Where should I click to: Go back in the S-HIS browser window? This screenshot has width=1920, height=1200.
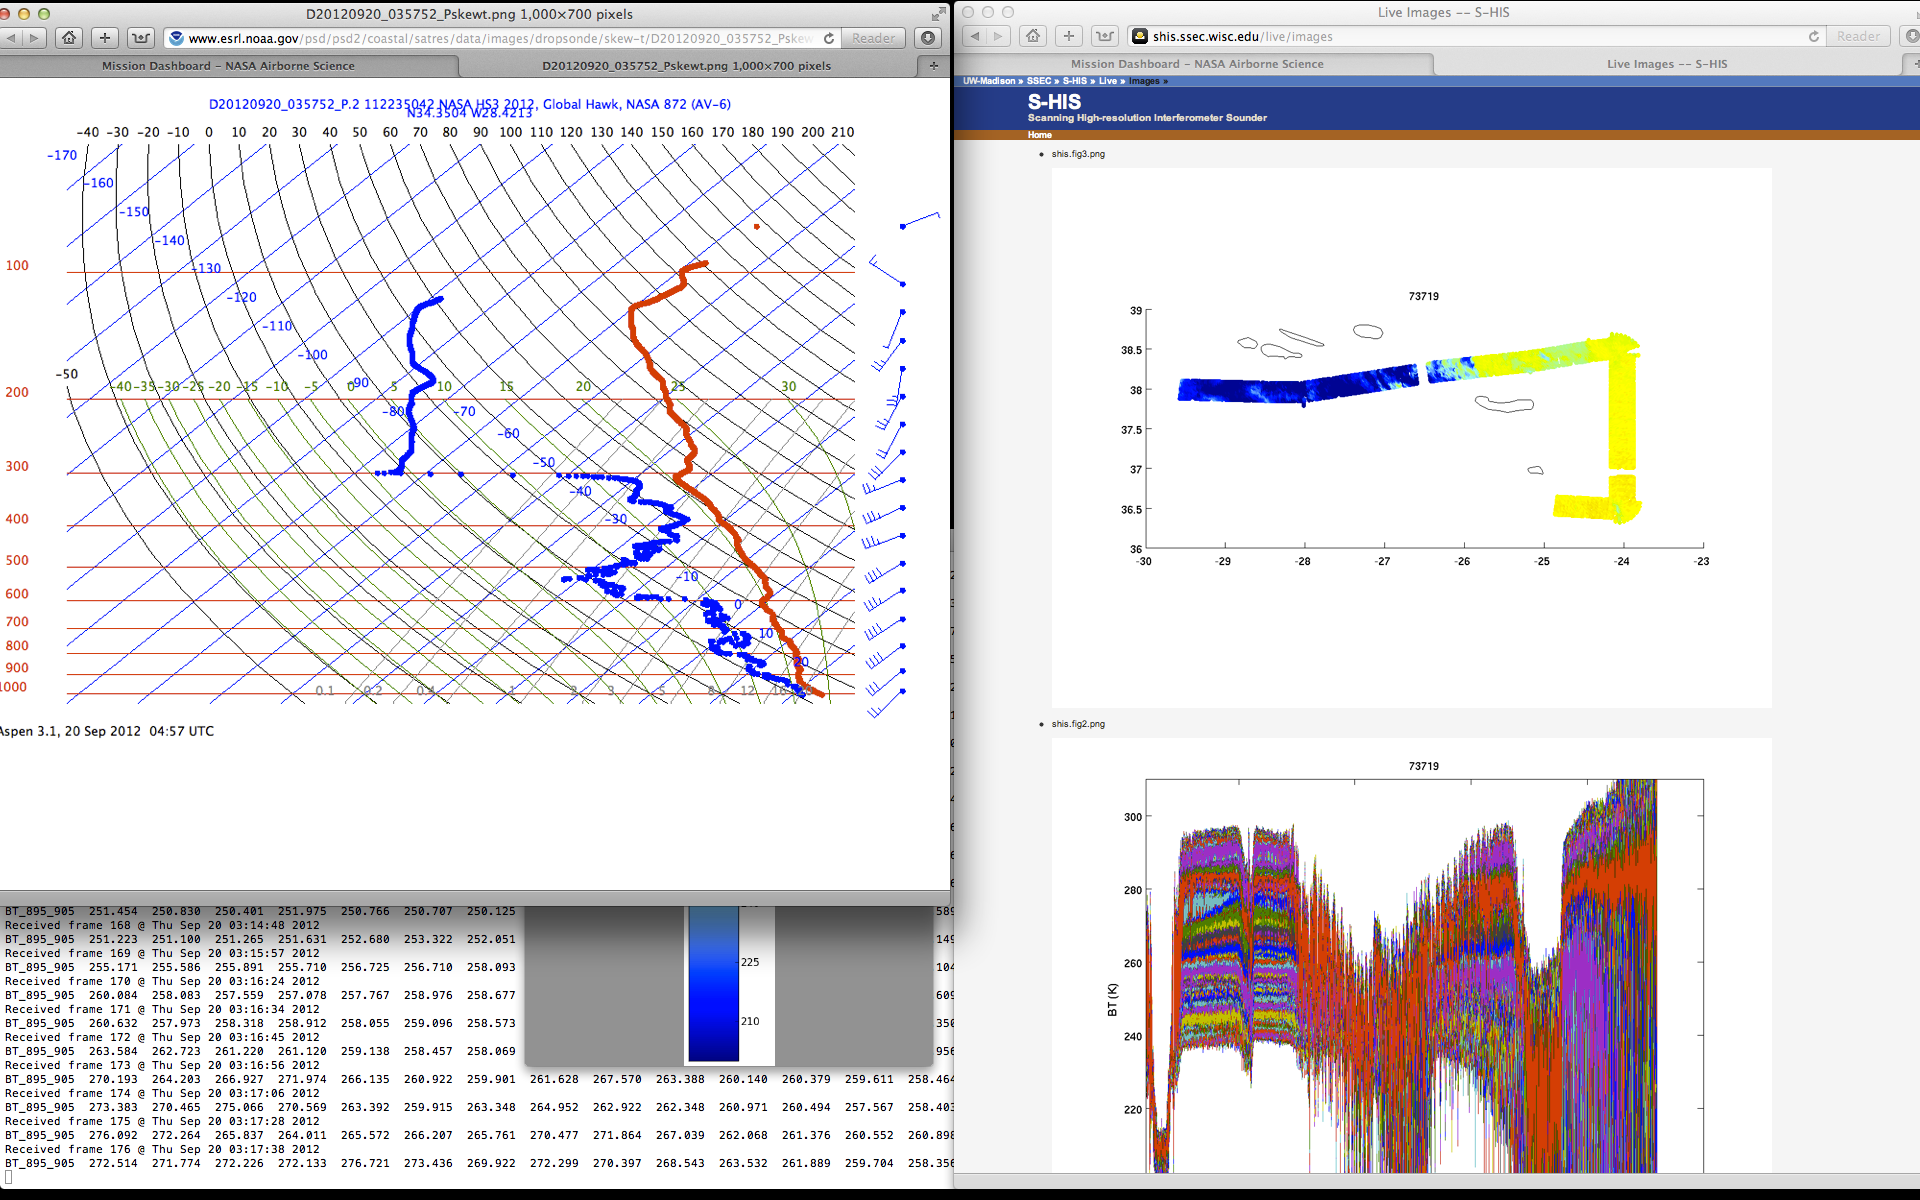pyautogui.click(x=976, y=36)
